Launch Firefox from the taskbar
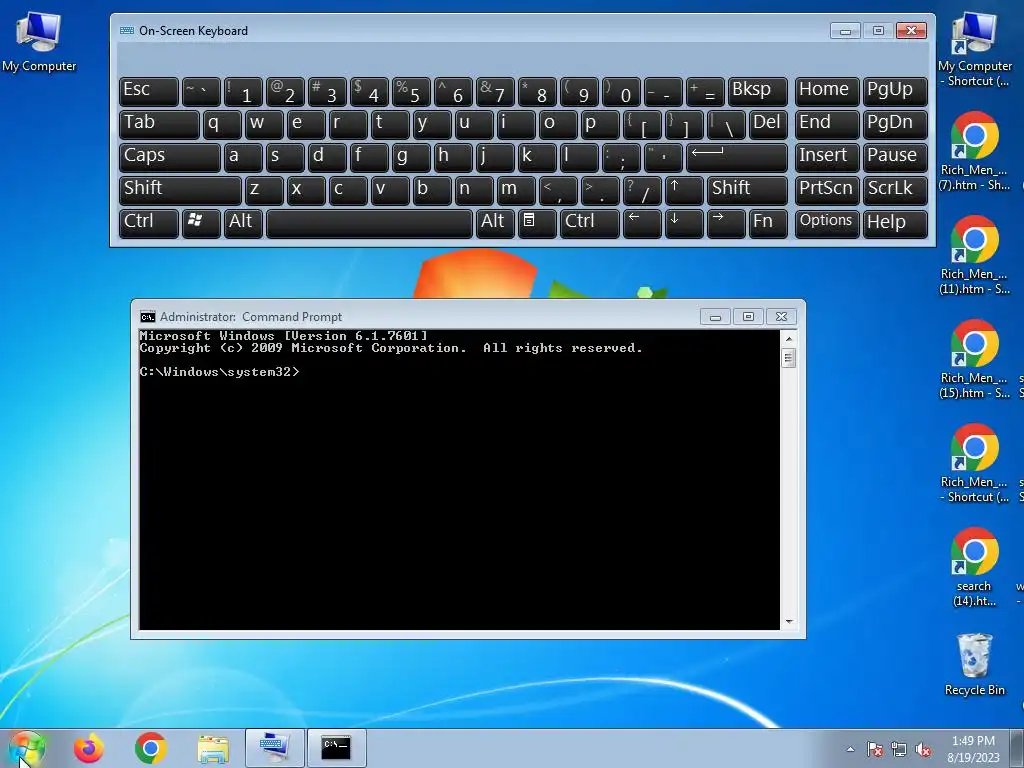Screen dimensions: 1024x768 89,748
